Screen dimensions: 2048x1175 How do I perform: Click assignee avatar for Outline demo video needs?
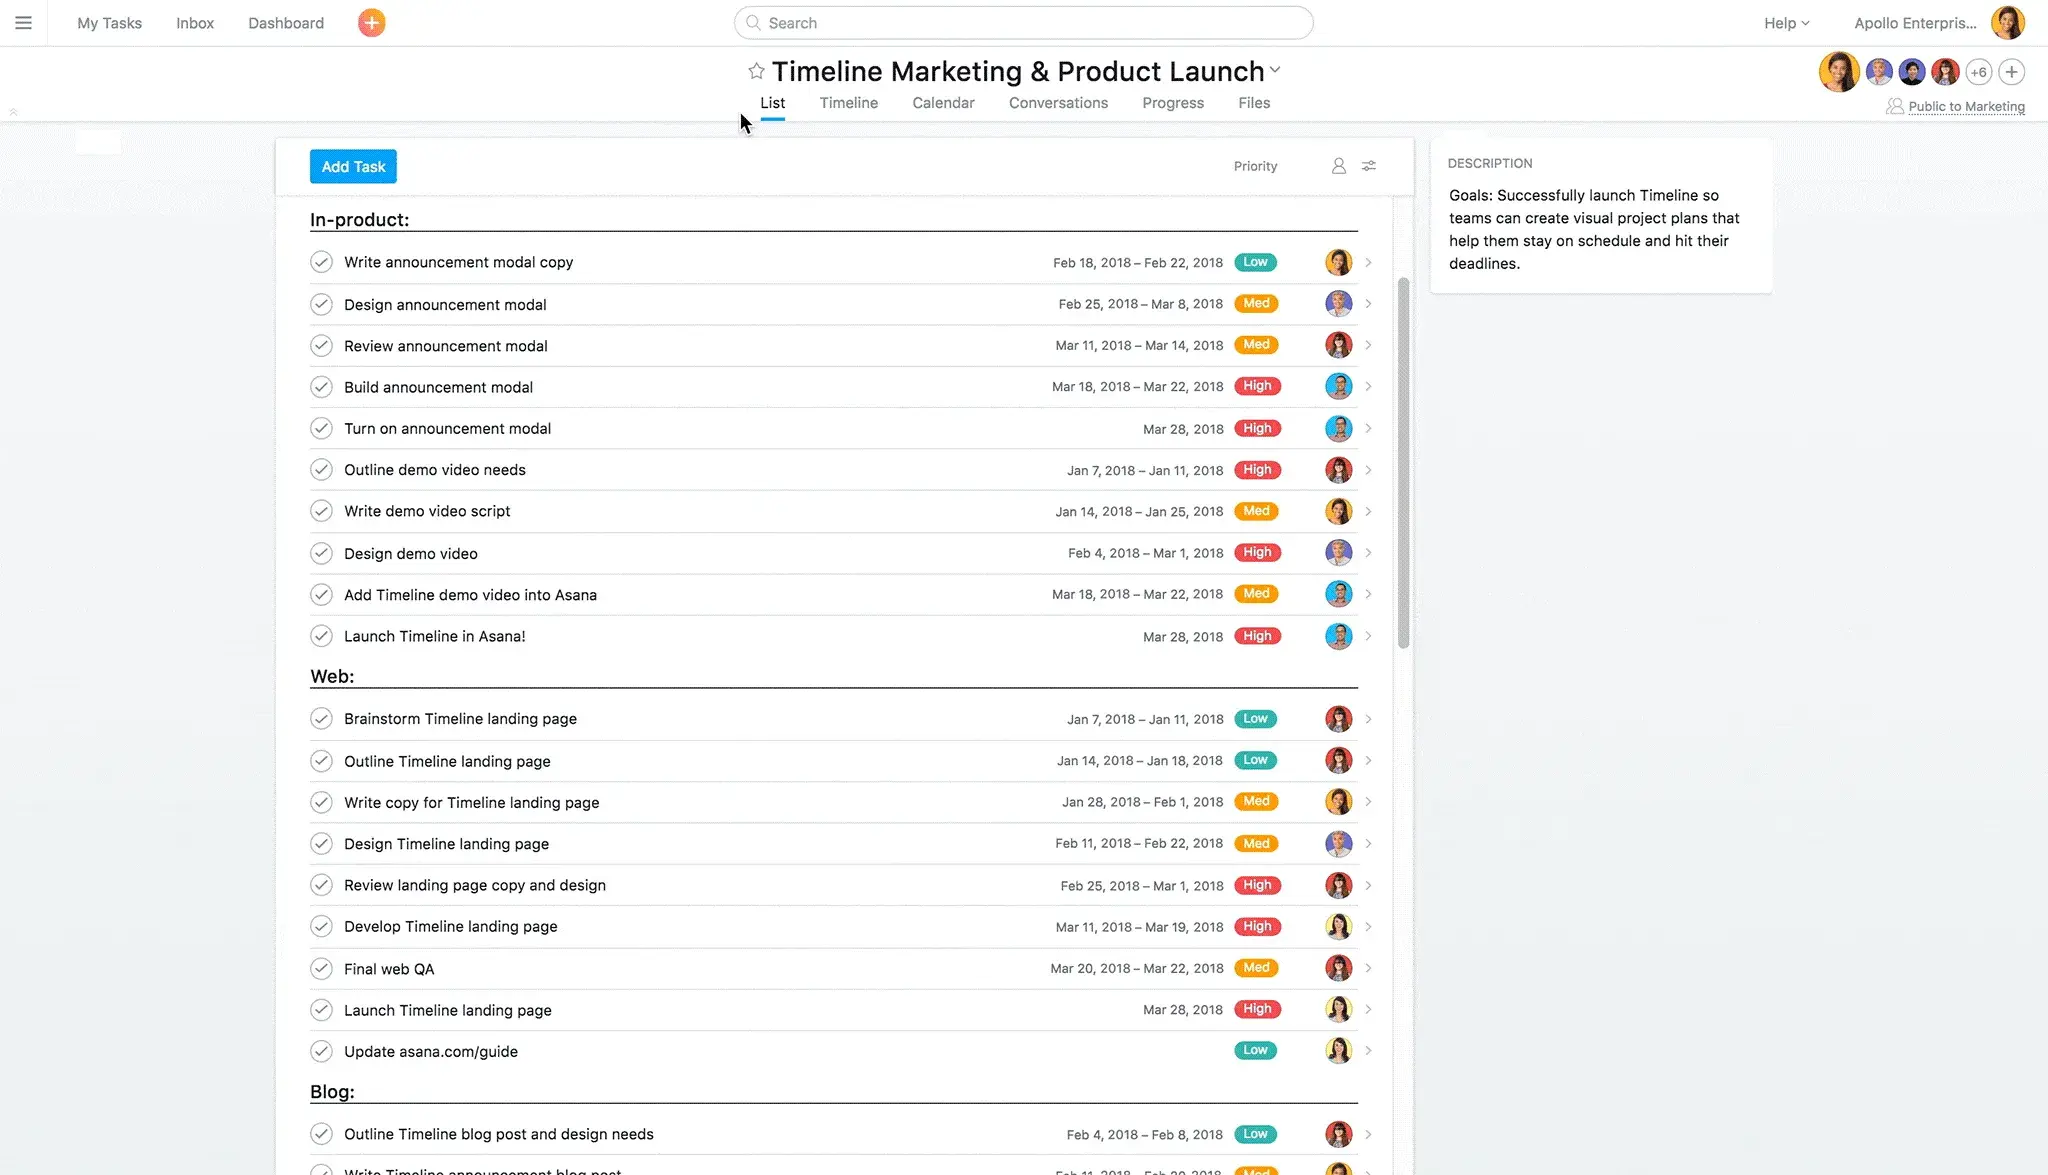click(x=1338, y=470)
